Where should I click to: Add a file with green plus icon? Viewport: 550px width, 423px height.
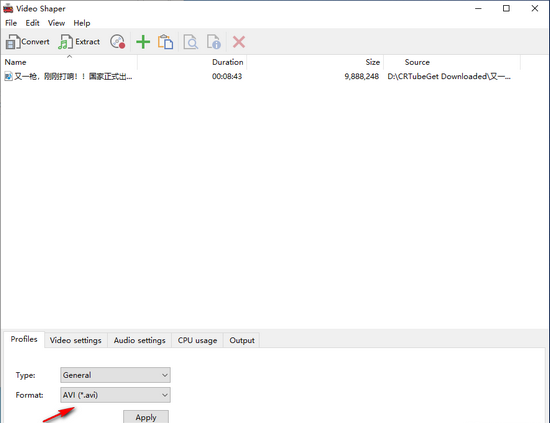pos(143,42)
